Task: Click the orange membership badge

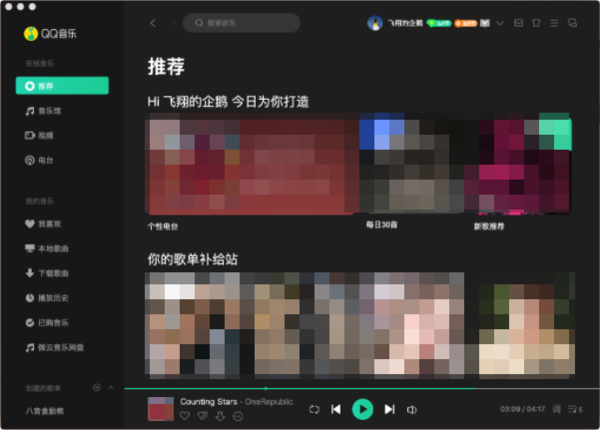Action: click(x=465, y=23)
